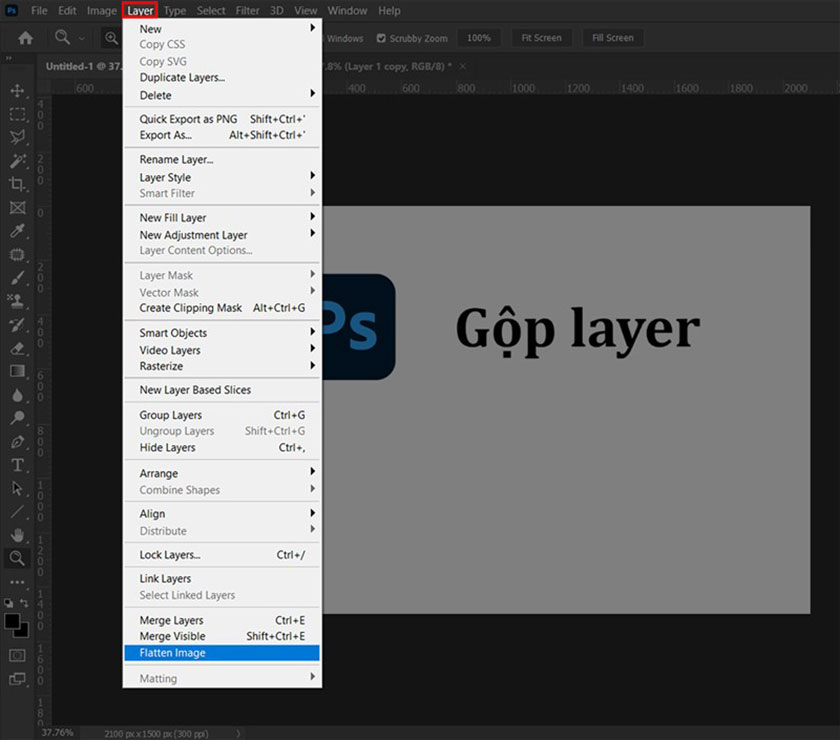Select the Frame tool

click(17, 207)
